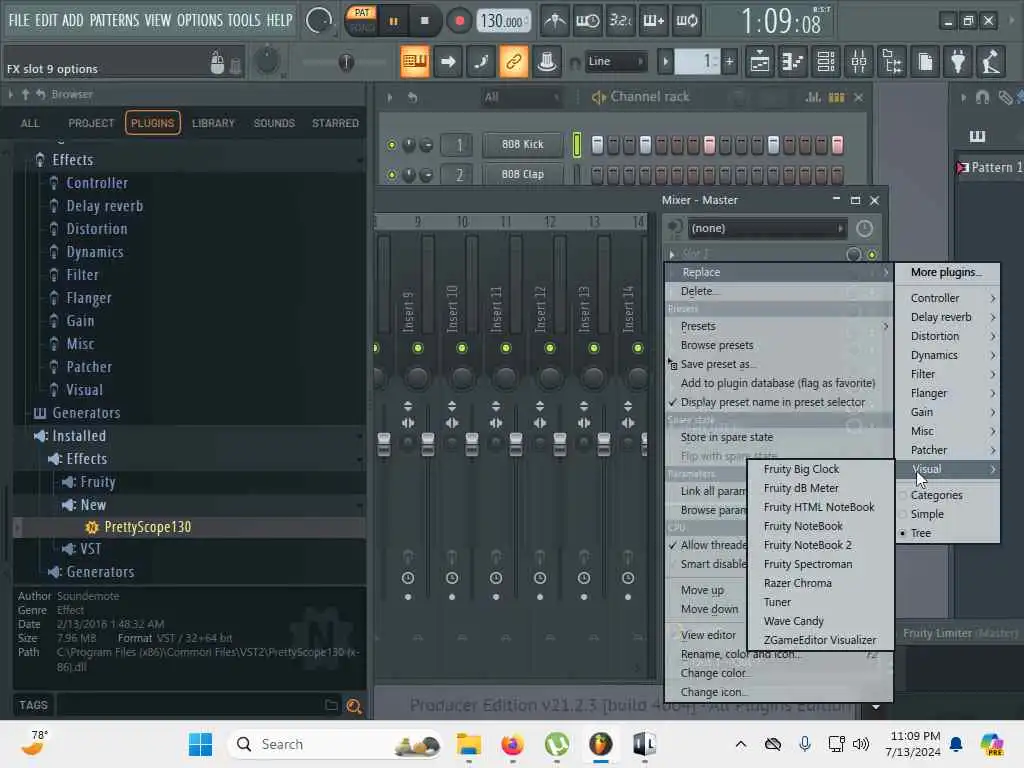The image size is (1024, 768).
Task: Toggle Insert 9 mixer track enable LED
Action: (x=418, y=348)
